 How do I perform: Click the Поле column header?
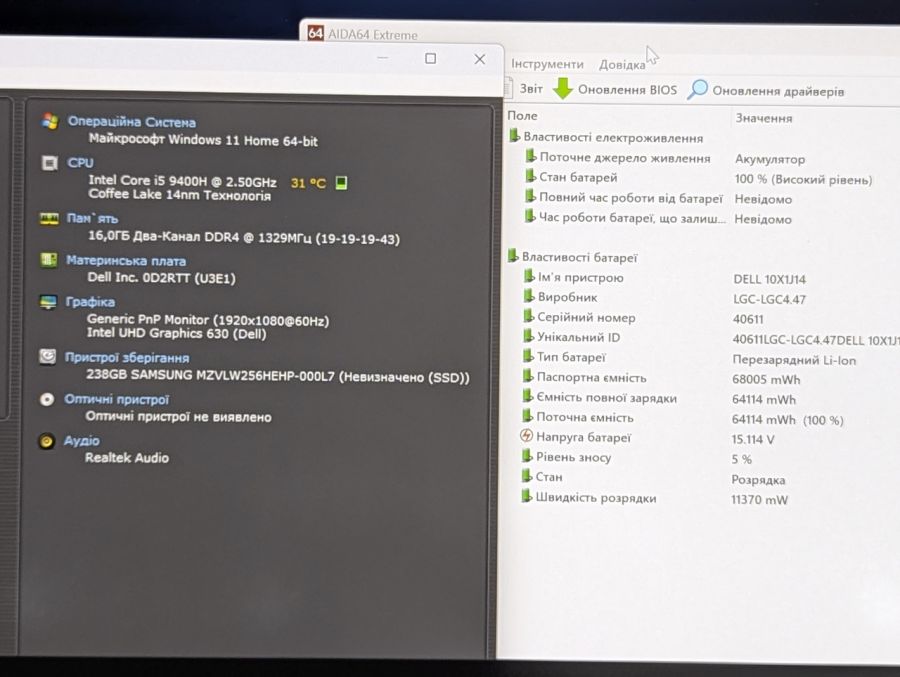522,115
